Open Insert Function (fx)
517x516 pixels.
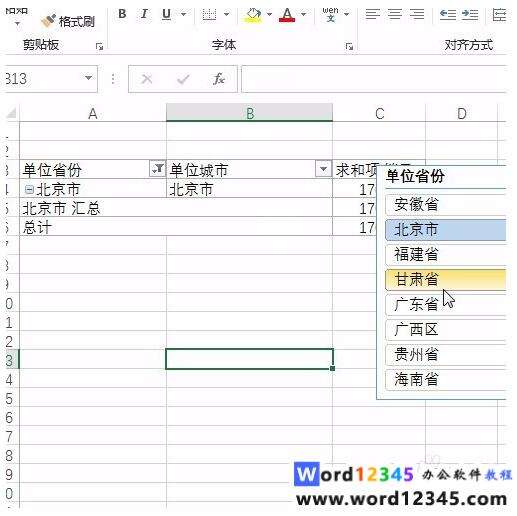pos(219,79)
